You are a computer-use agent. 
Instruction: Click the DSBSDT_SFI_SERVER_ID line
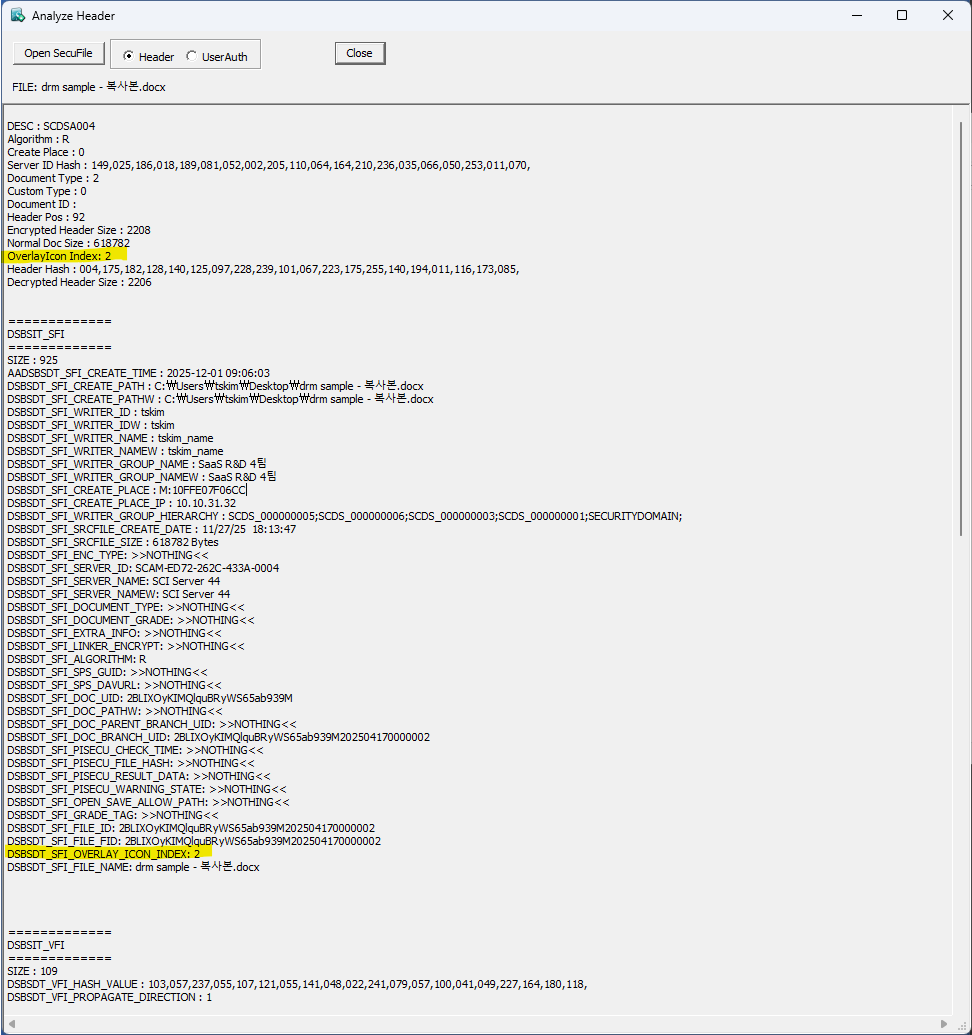click(x=143, y=568)
